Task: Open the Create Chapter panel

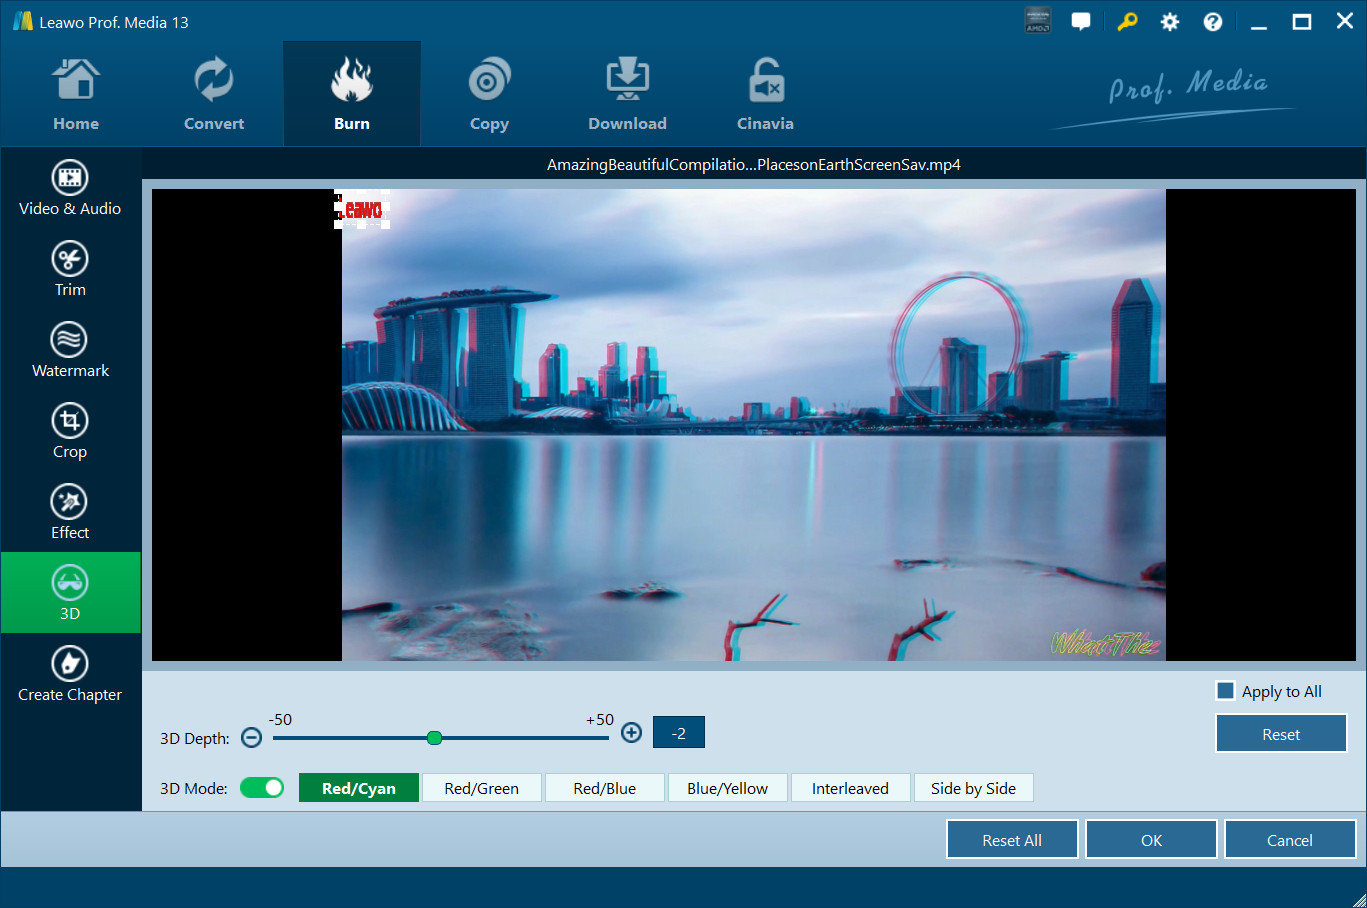Action: point(70,674)
